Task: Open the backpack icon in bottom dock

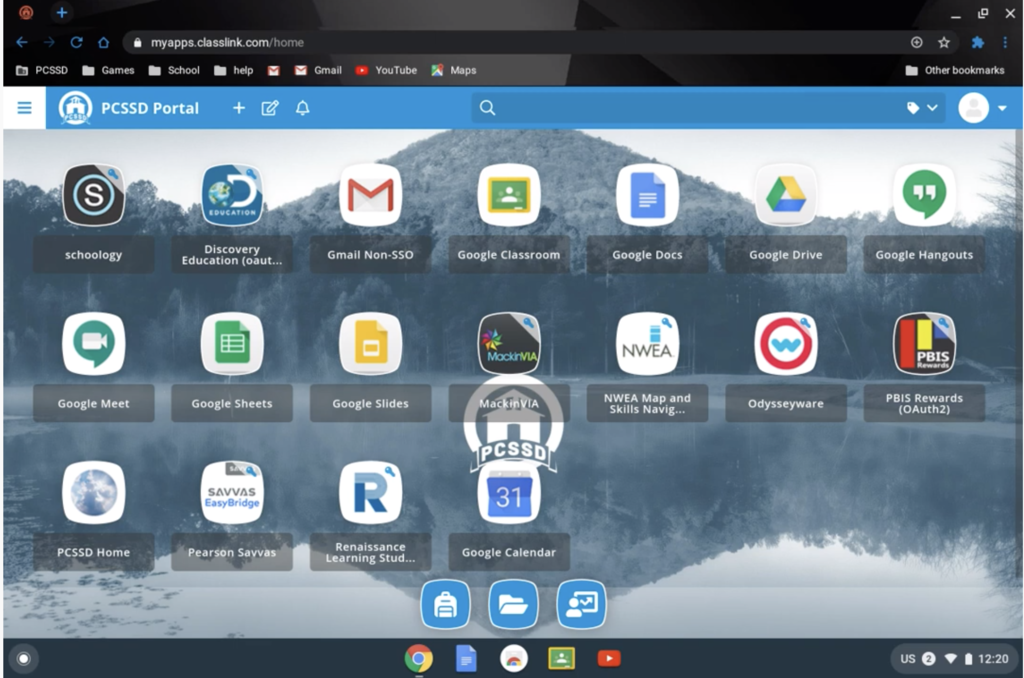Action: point(445,604)
